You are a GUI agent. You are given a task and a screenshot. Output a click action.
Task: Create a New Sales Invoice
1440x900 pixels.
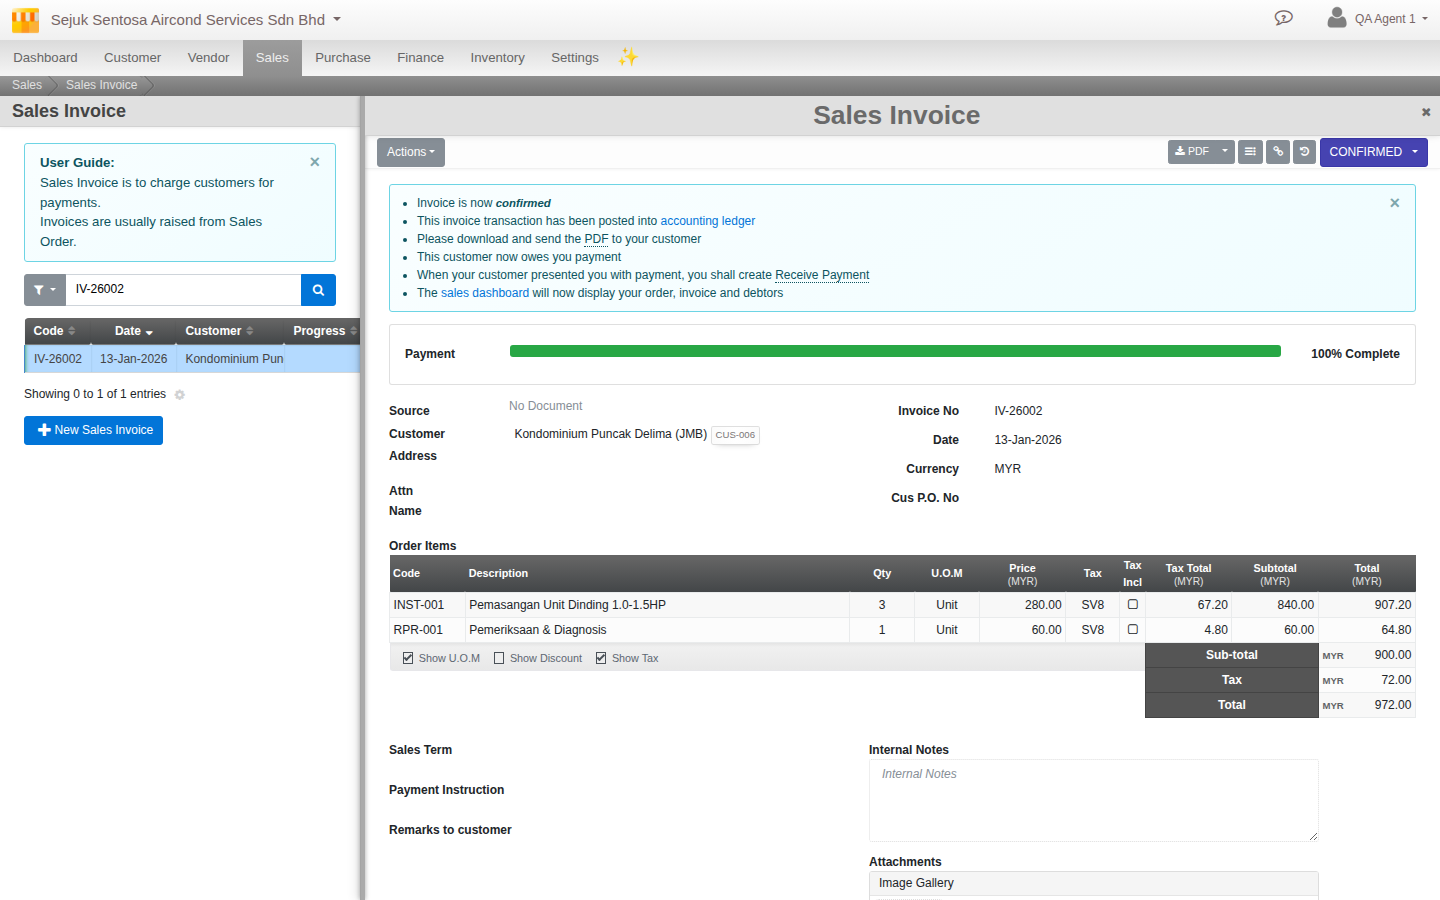(93, 430)
